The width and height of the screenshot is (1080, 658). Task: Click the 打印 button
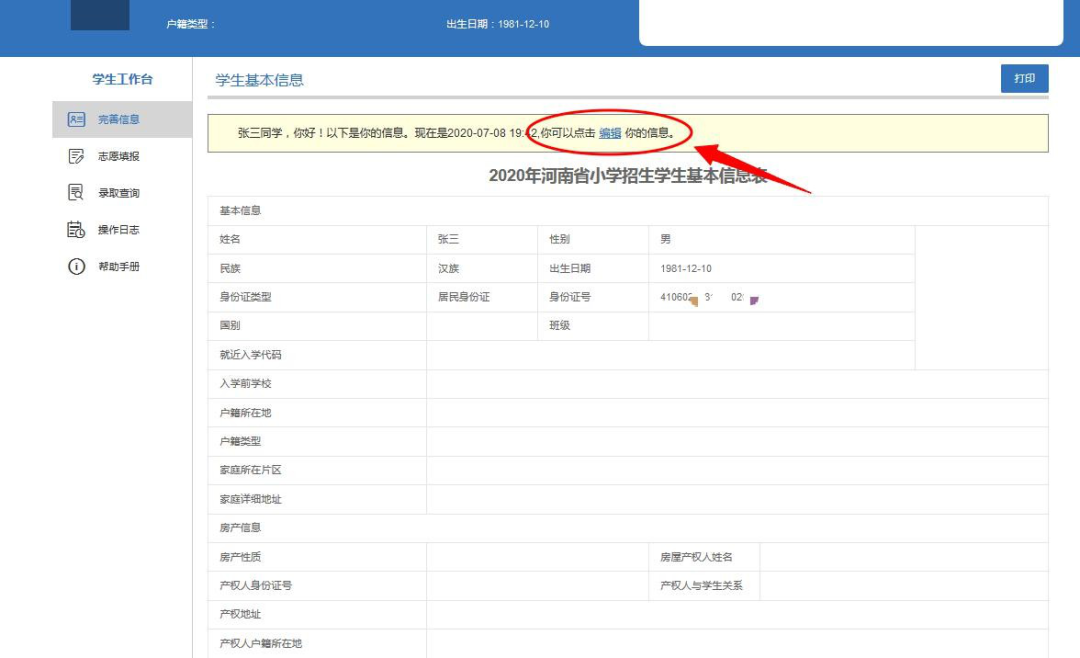[1024, 78]
